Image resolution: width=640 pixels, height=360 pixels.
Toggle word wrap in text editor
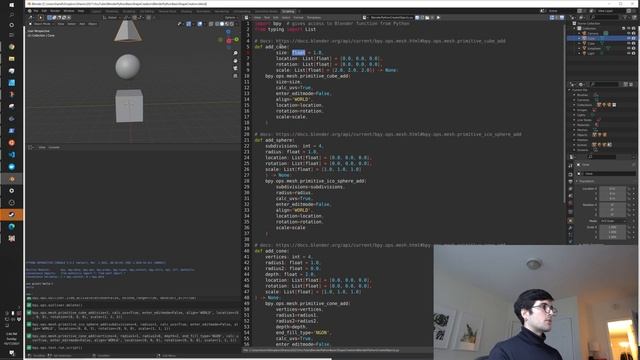click(x=557, y=18)
